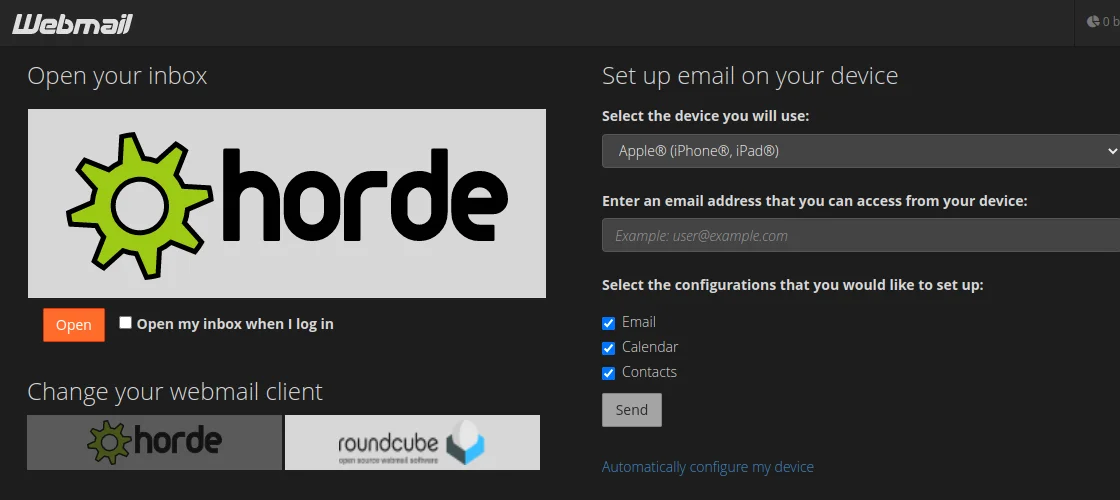This screenshot has height=500, width=1120.
Task: Click the Calendar checkbox label text
Action: pos(650,347)
